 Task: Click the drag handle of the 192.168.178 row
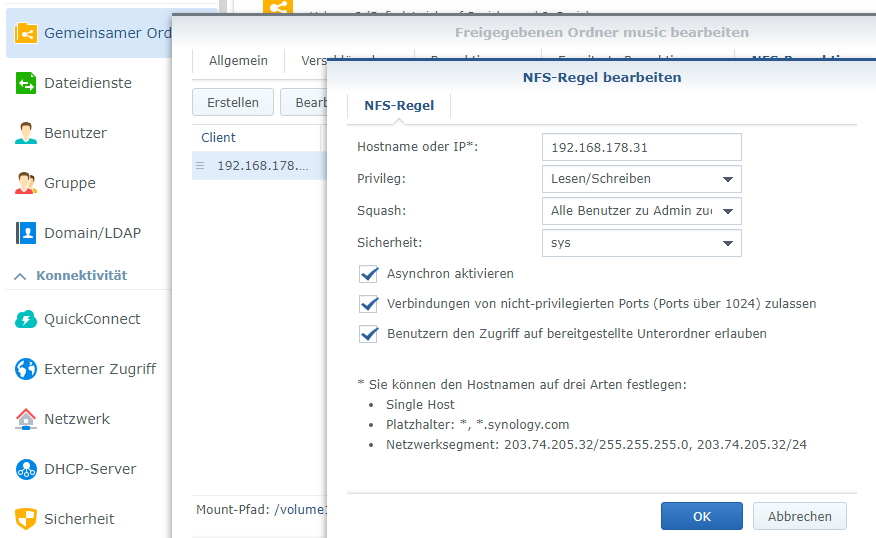point(200,166)
